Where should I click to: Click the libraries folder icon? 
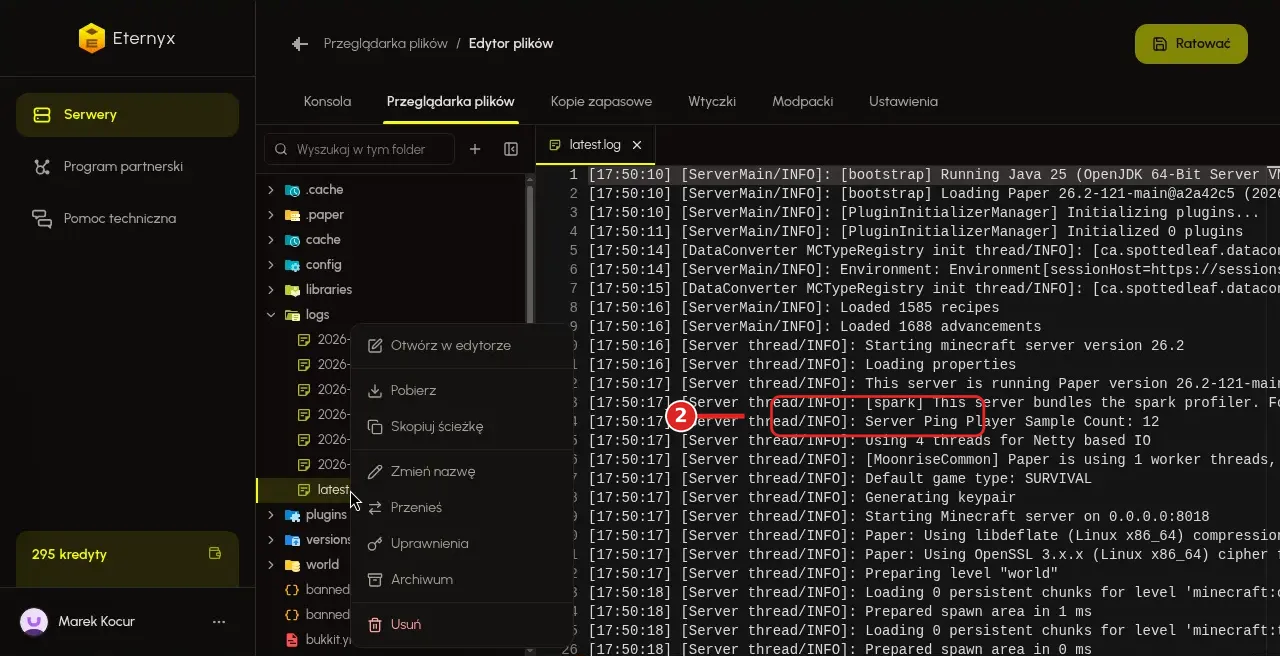[x=292, y=290]
